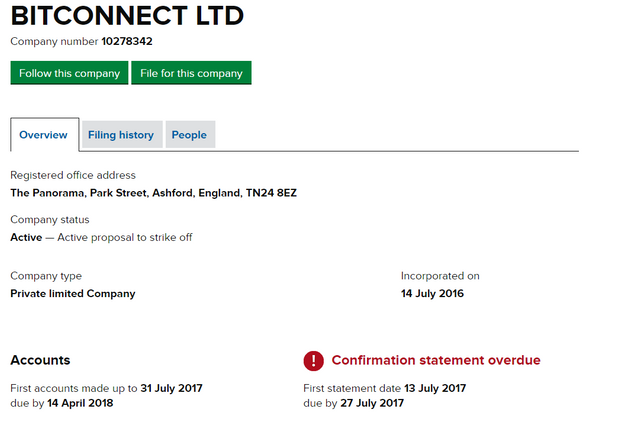Open the People tab
This screenshot has height=448, width=640.
[189, 135]
